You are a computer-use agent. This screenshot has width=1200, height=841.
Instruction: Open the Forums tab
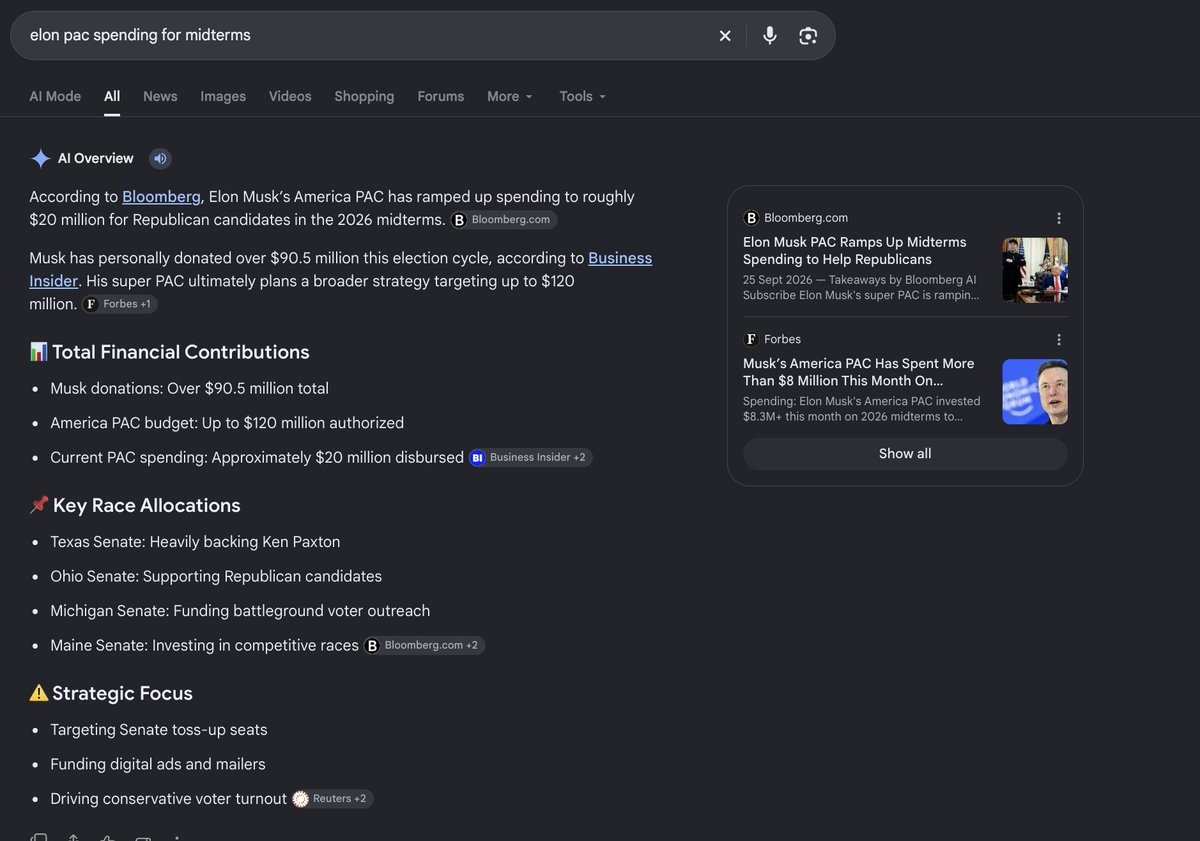pos(441,96)
